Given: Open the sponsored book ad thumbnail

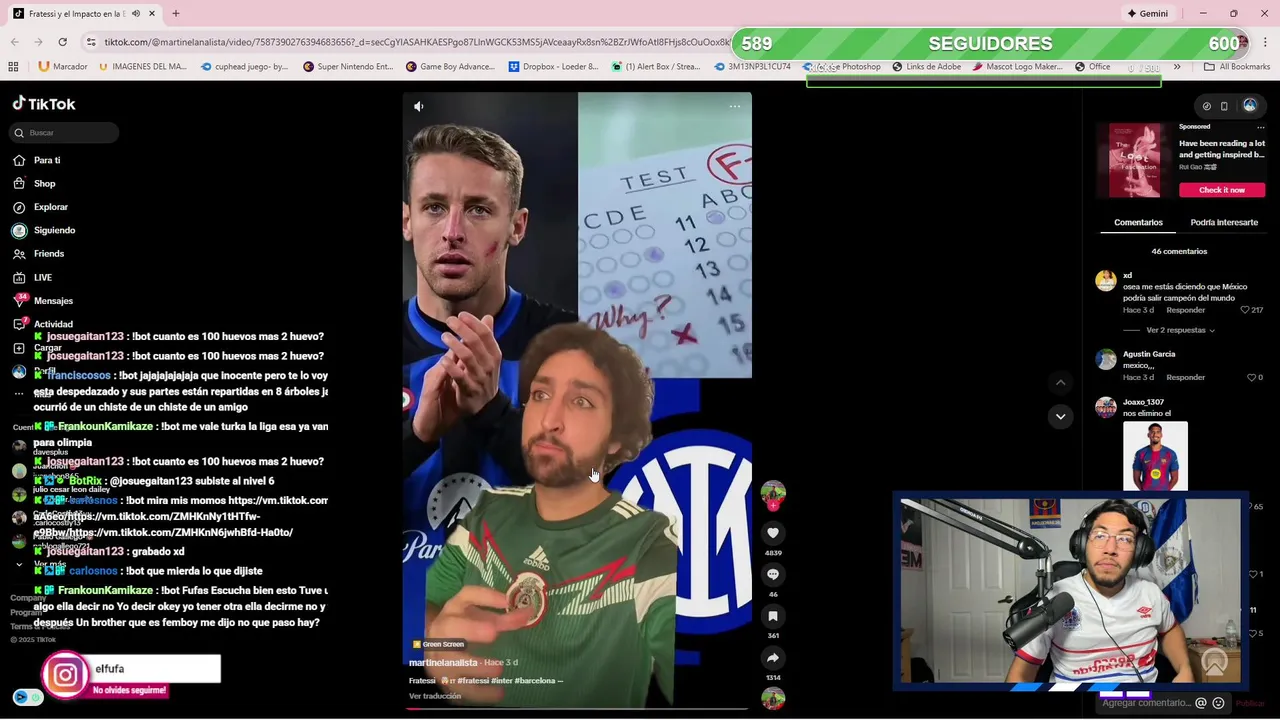Looking at the screenshot, I should pyautogui.click(x=1135, y=161).
